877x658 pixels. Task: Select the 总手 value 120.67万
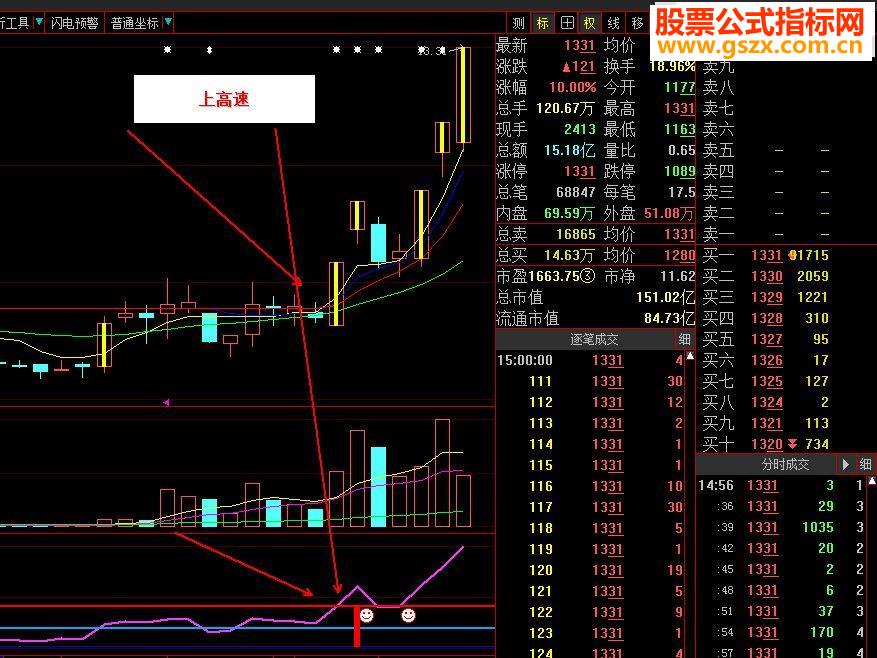pos(565,108)
